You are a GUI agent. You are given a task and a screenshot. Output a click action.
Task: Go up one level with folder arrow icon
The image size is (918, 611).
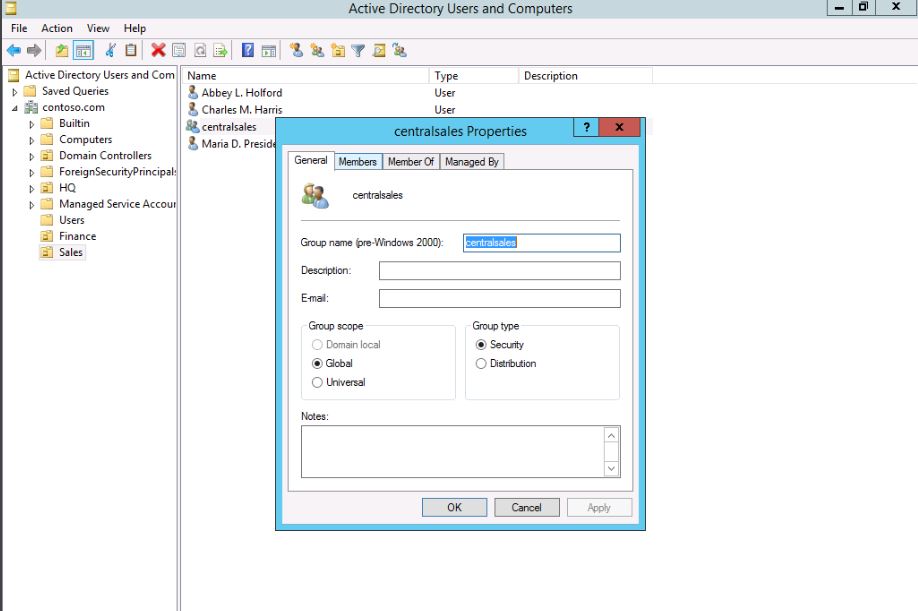61,51
